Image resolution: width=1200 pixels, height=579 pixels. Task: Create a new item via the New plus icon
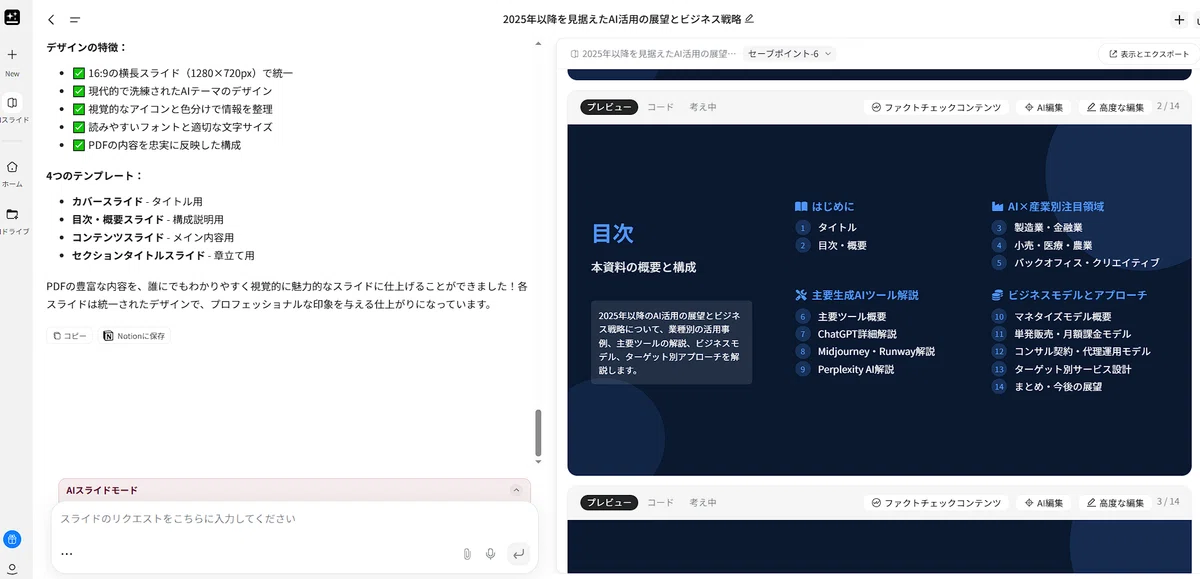pos(12,55)
